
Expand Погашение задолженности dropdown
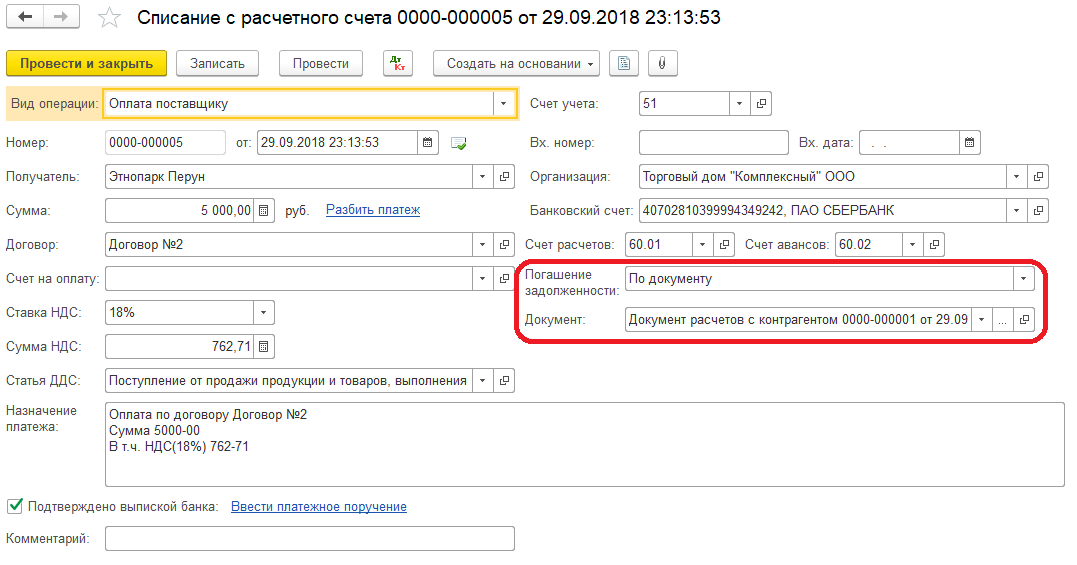pos(1023,279)
